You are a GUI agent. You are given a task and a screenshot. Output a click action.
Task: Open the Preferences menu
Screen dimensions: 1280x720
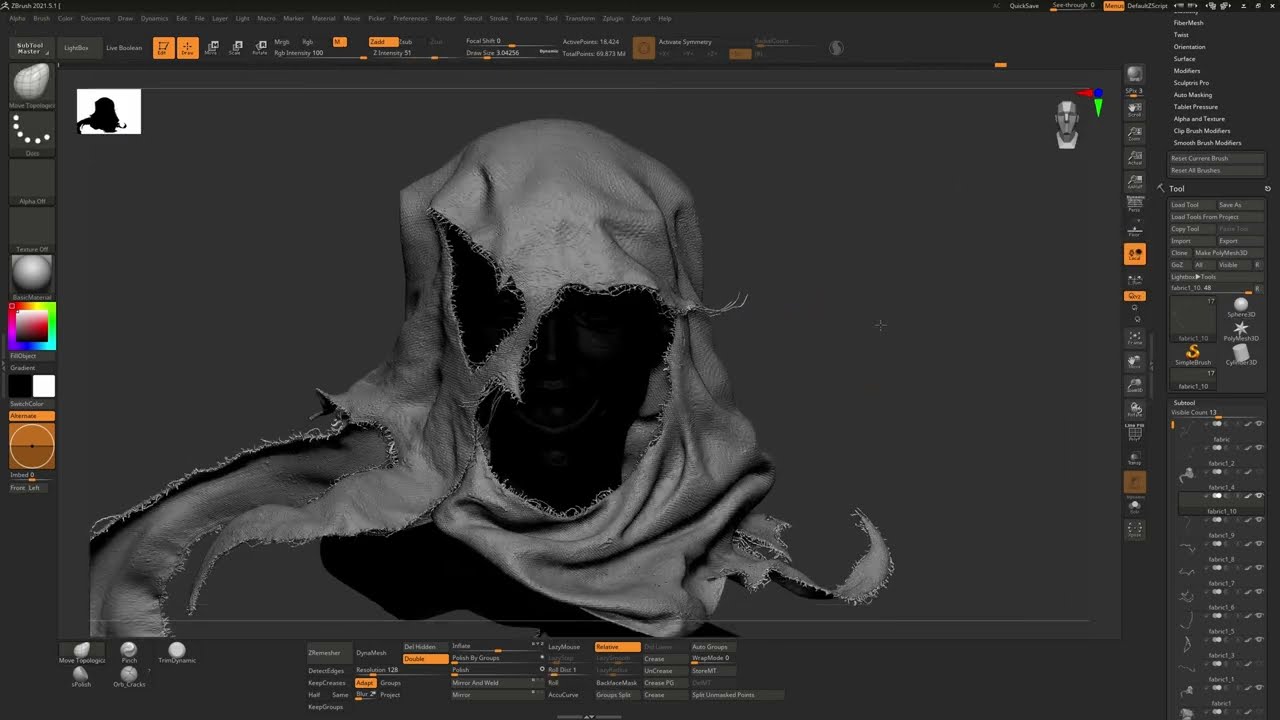coord(410,18)
